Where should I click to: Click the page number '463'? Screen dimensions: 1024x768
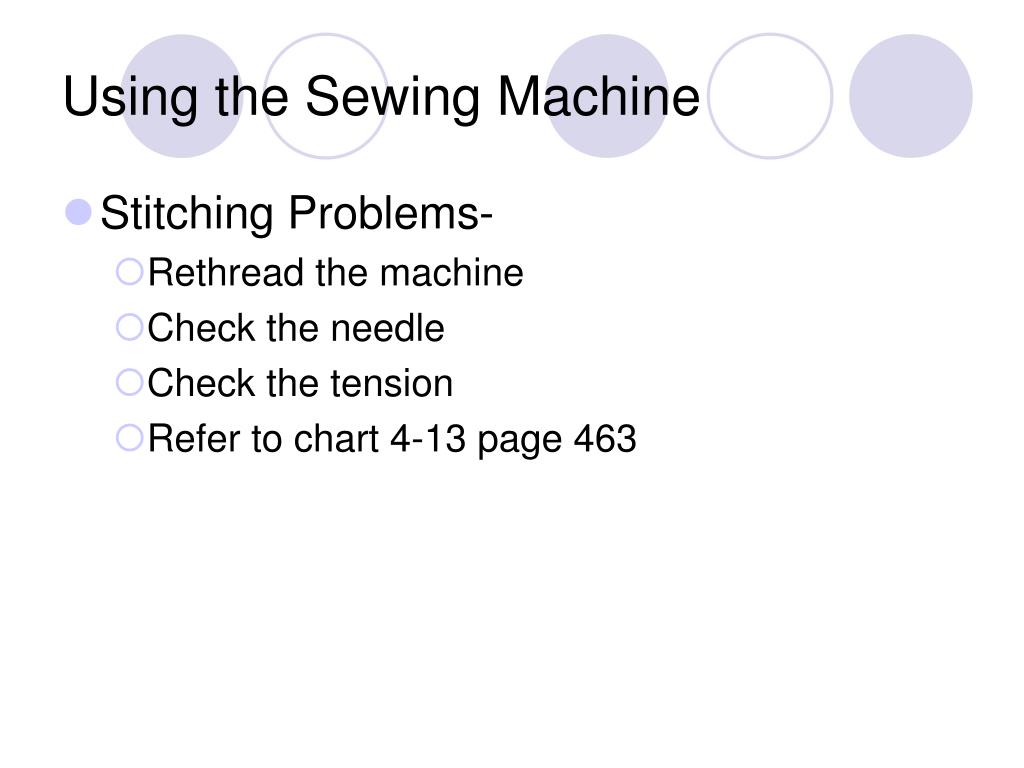[605, 438]
